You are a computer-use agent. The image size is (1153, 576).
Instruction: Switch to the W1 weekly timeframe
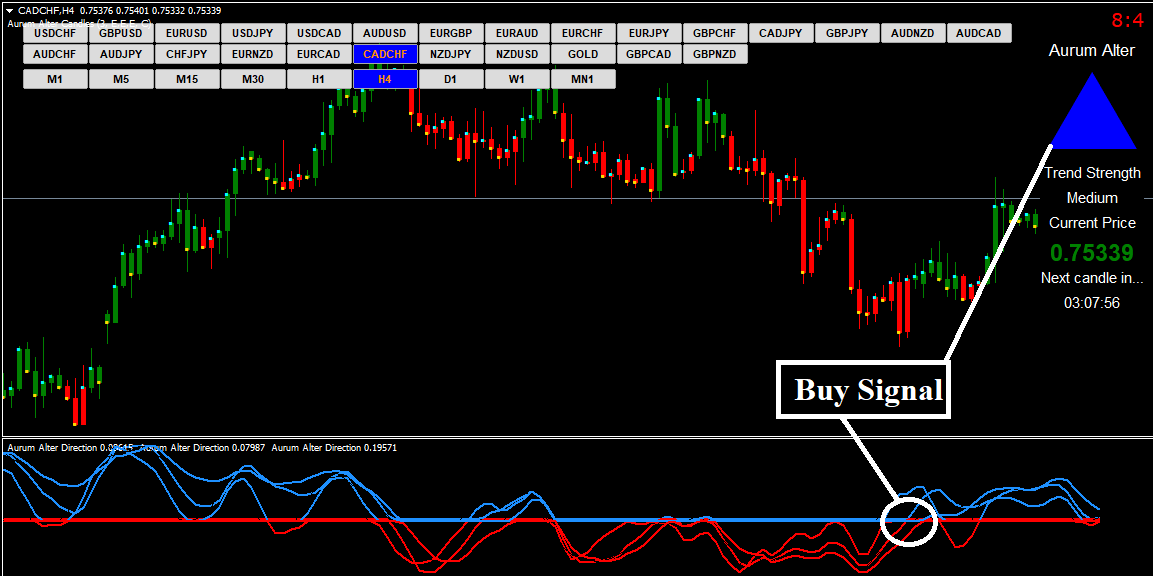click(x=517, y=79)
